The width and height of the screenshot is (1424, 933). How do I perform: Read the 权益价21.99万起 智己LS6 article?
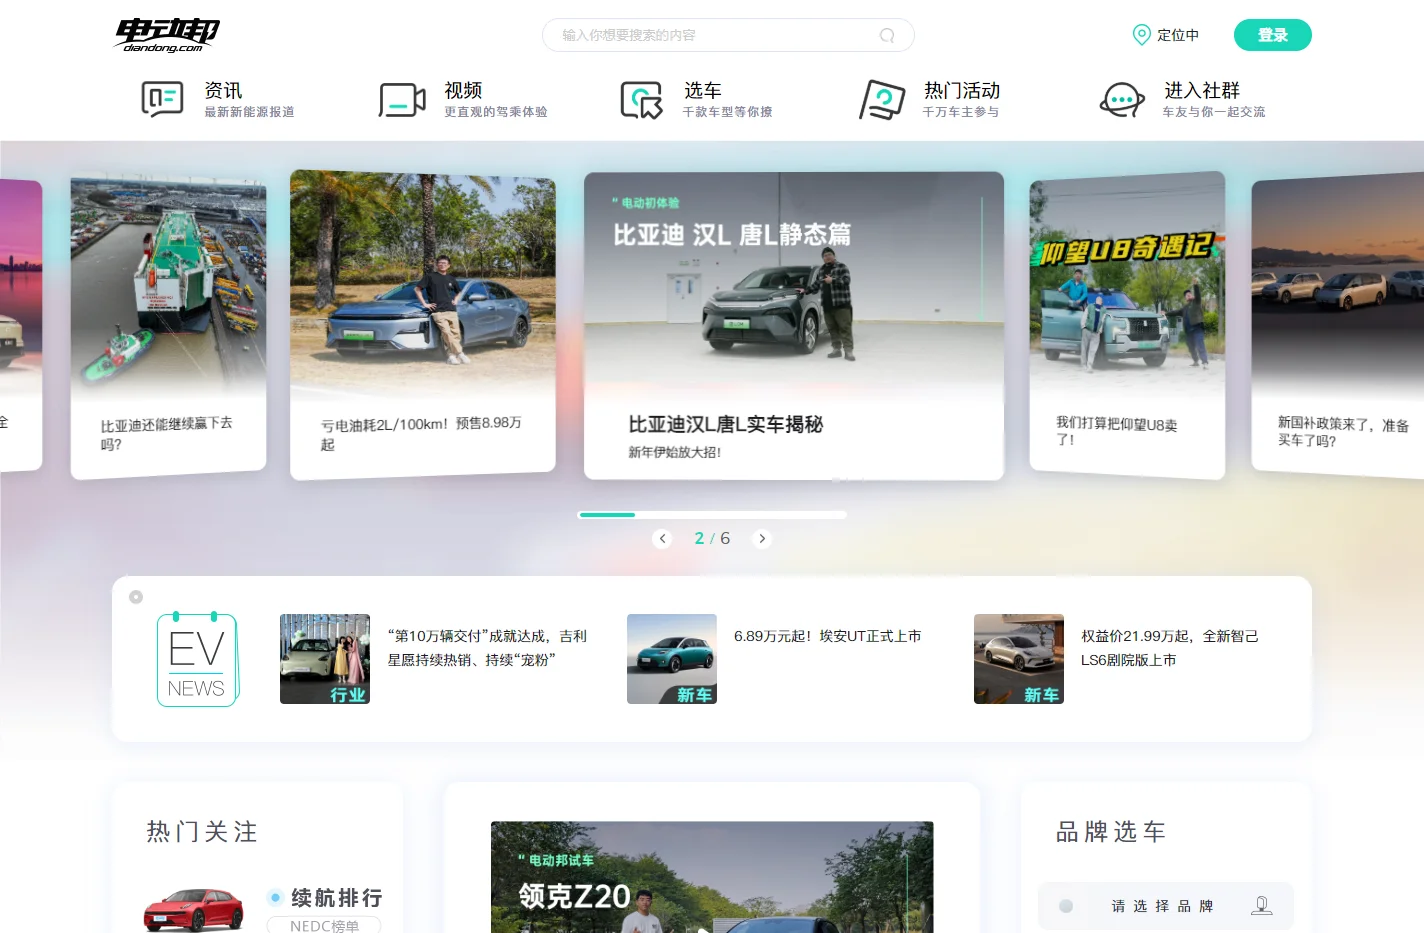(x=1169, y=648)
